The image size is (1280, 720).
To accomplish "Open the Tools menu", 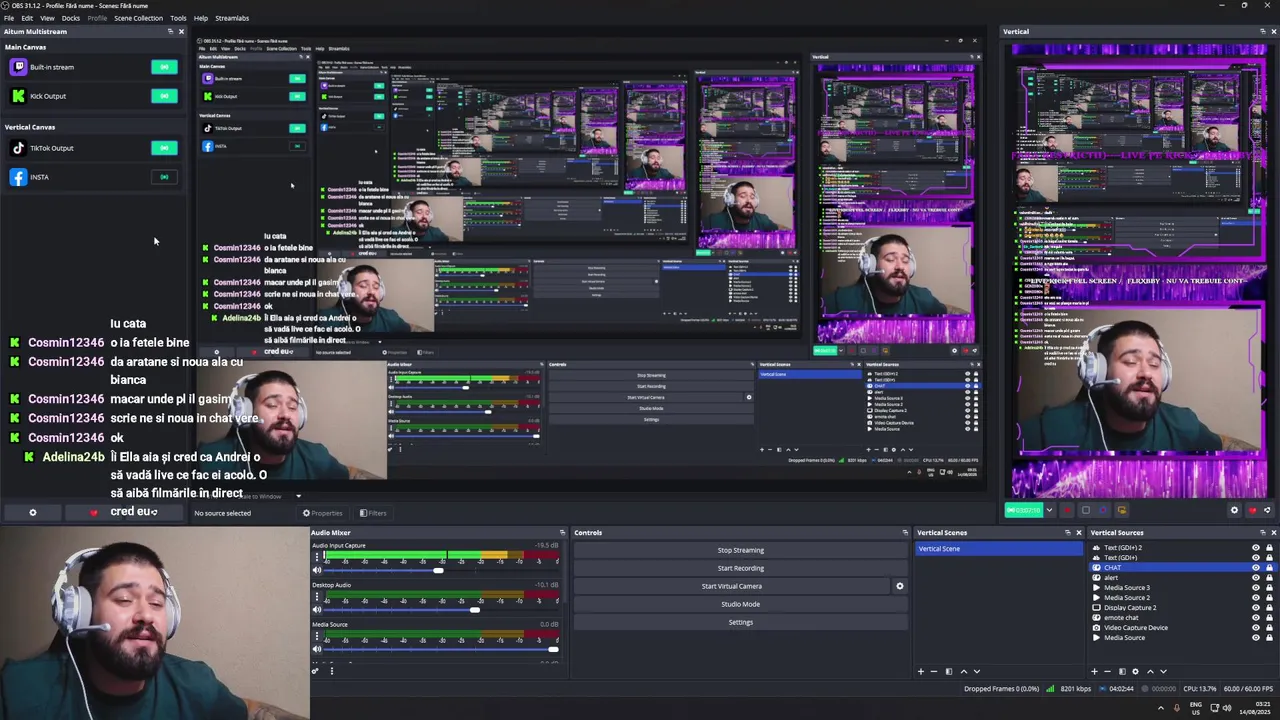I will pyautogui.click(x=178, y=18).
